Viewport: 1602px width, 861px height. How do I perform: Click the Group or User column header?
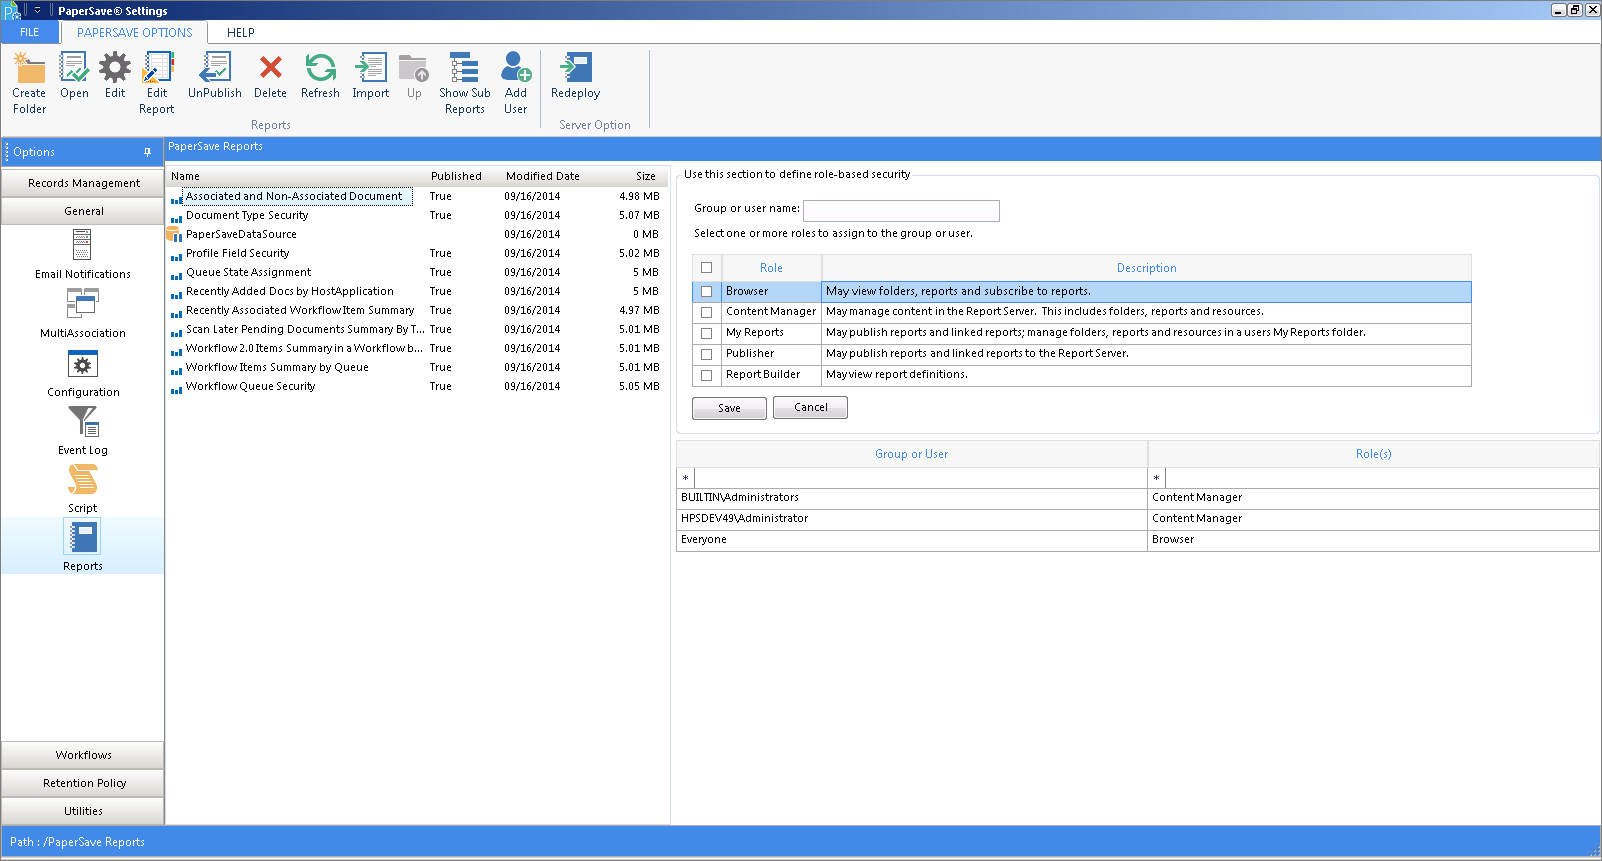click(x=912, y=454)
